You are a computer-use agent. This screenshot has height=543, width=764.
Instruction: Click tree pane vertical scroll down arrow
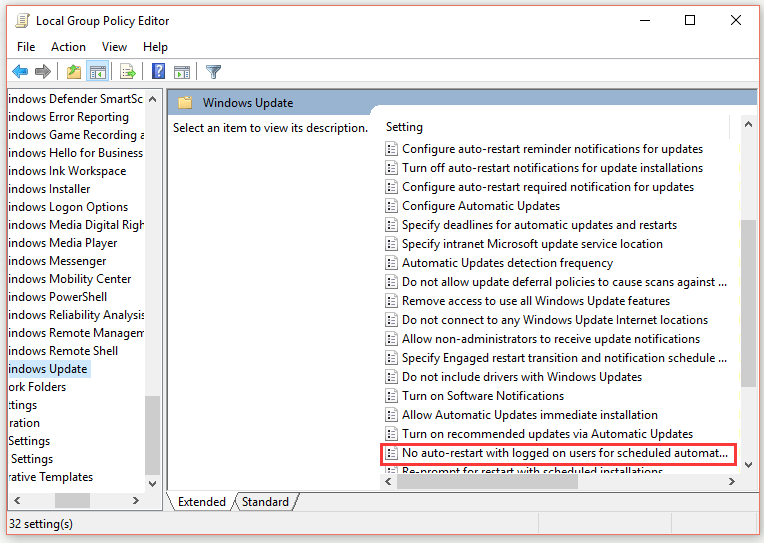click(x=153, y=484)
